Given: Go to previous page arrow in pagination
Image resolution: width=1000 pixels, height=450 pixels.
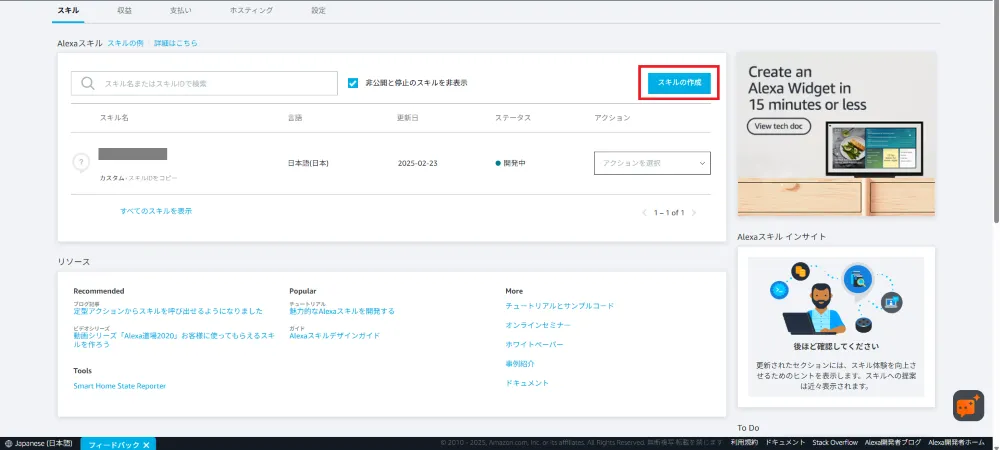Looking at the screenshot, I should click(644, 213).
